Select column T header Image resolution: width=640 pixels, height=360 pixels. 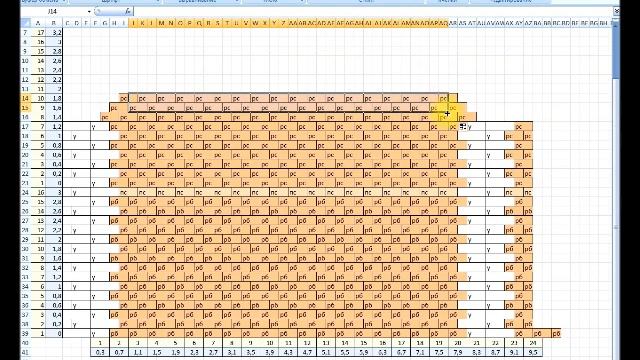(227, 23)
